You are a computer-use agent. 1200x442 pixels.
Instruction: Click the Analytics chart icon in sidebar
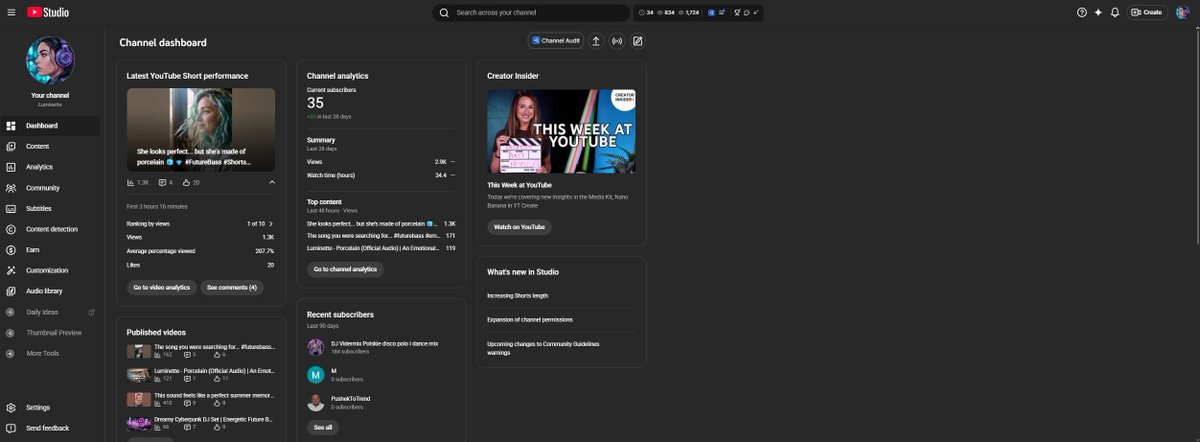tap(11, 167)
